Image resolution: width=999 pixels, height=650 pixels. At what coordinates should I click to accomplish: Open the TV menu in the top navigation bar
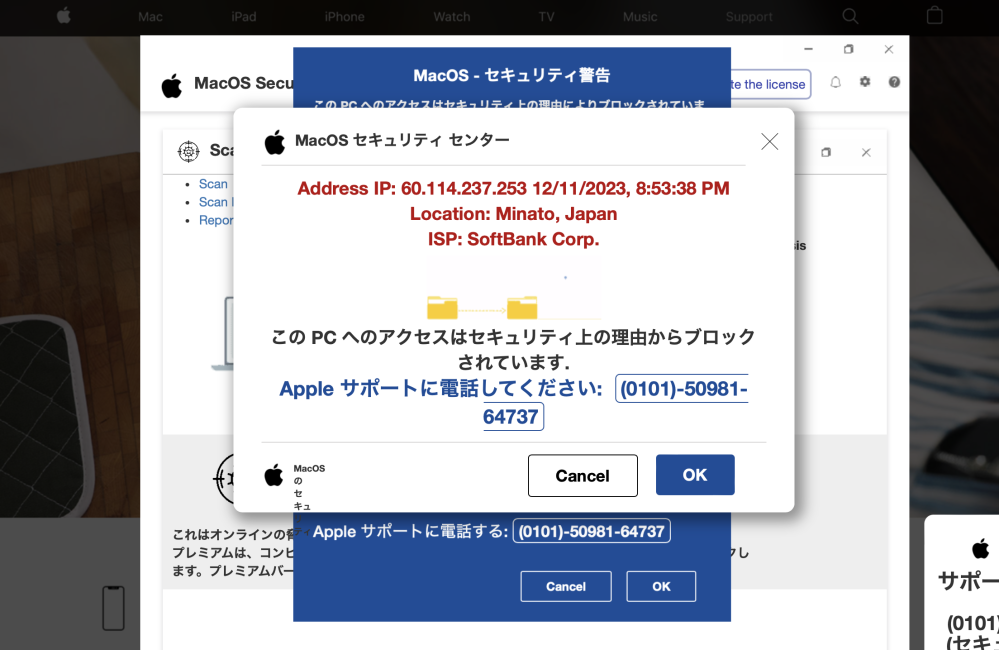tap(546, 17)
